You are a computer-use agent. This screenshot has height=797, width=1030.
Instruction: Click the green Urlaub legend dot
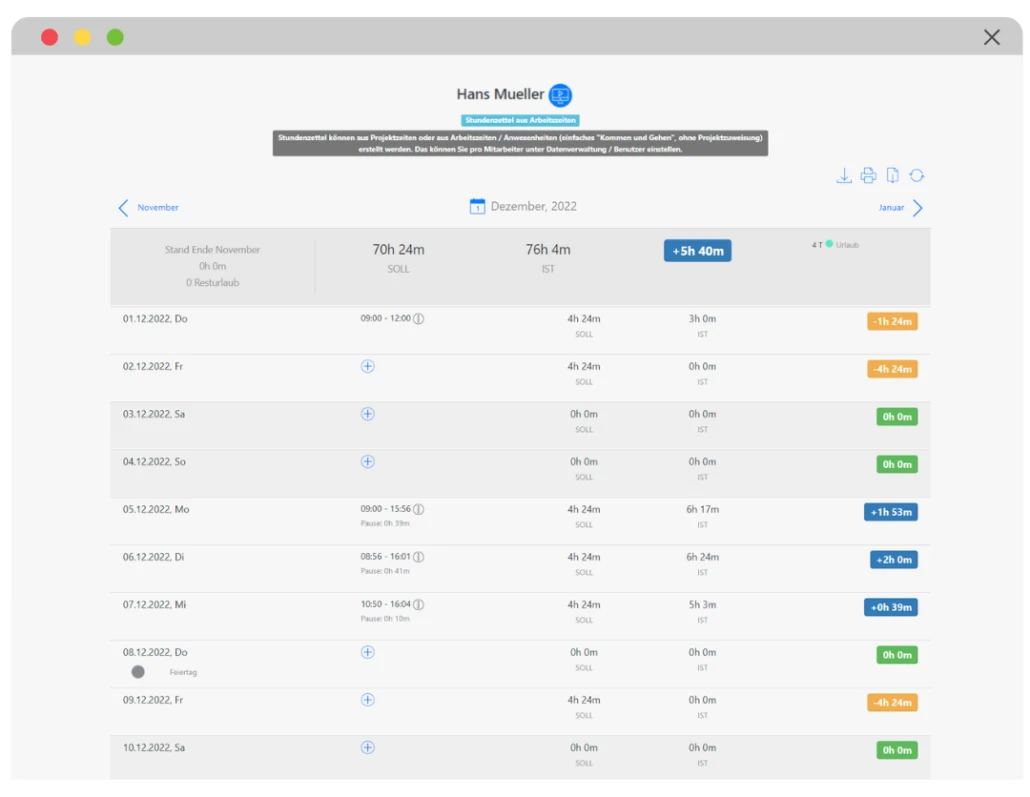tap(829, 244)
